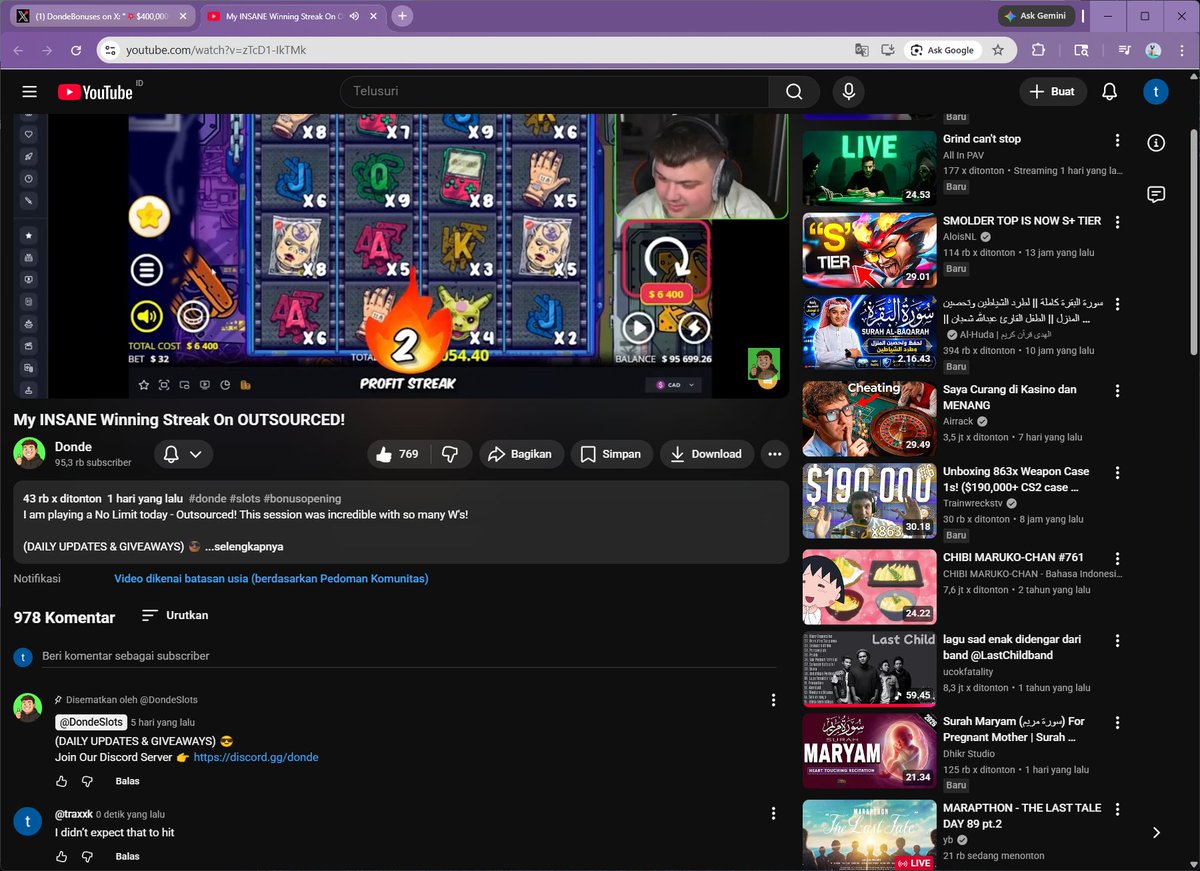Open Ask Gemini button
The width and height of the screenshot is (1200, 871).
(1036, 16)
